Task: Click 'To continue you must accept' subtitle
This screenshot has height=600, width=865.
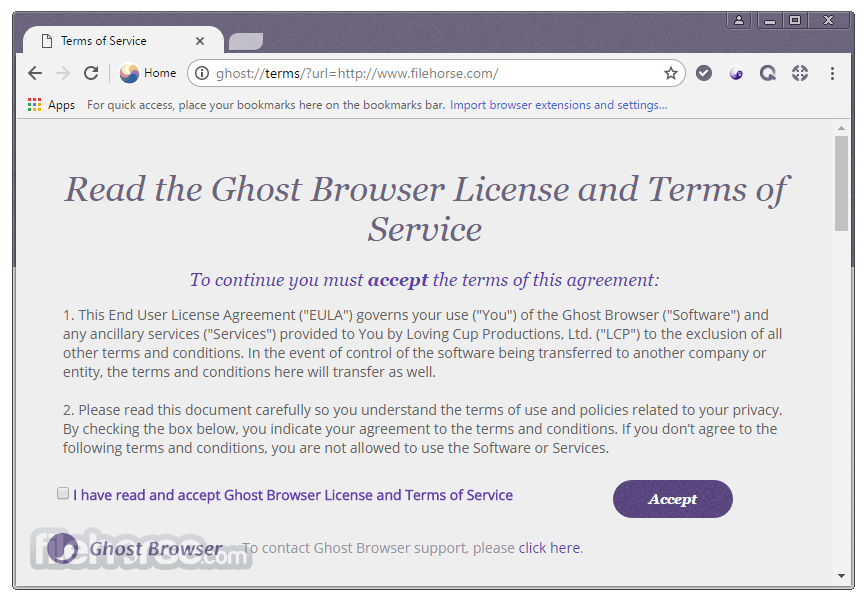Action: [x=424, y=280]
